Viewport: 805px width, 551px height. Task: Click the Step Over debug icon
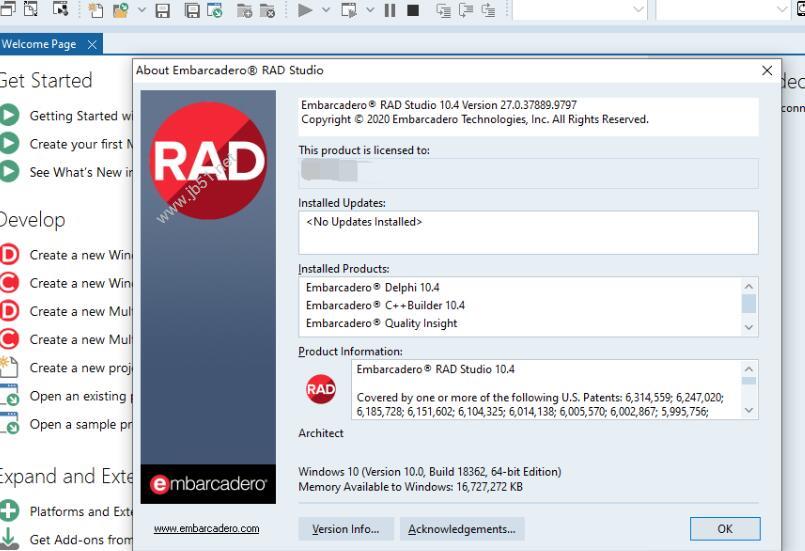[x=466, y=10]
